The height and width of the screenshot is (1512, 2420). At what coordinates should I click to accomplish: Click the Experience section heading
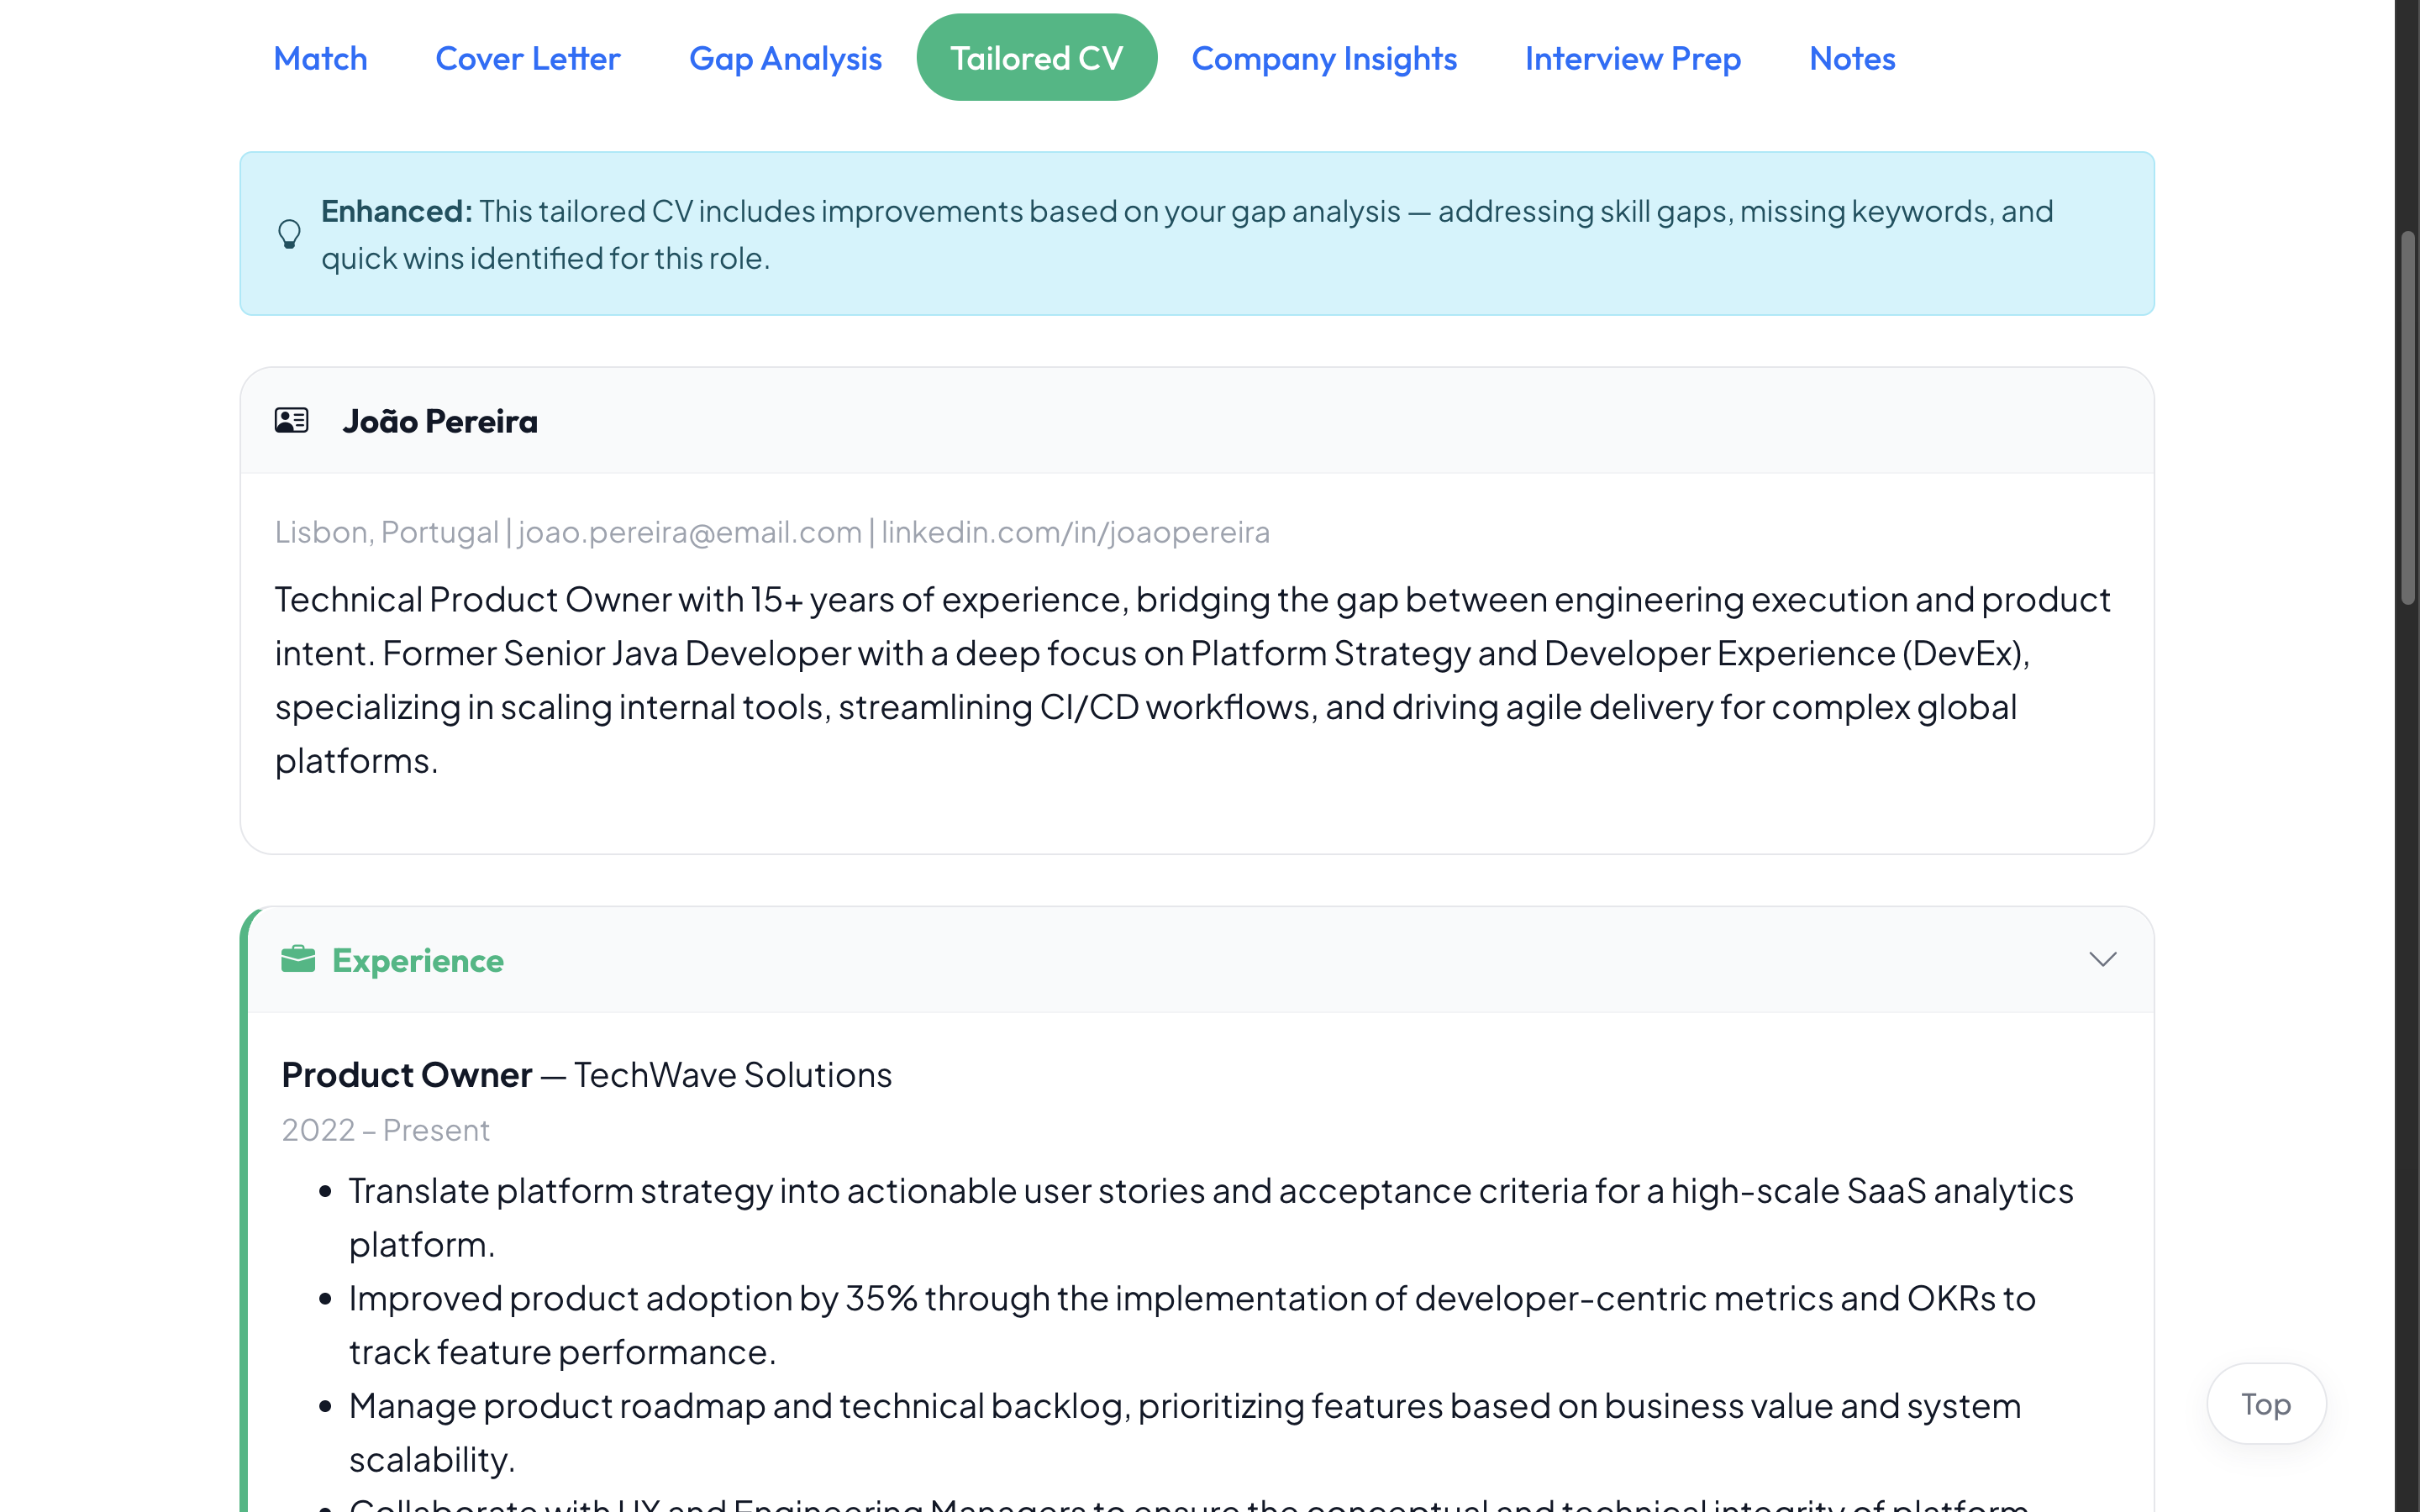pyautogui.click(x=418, y=960)
